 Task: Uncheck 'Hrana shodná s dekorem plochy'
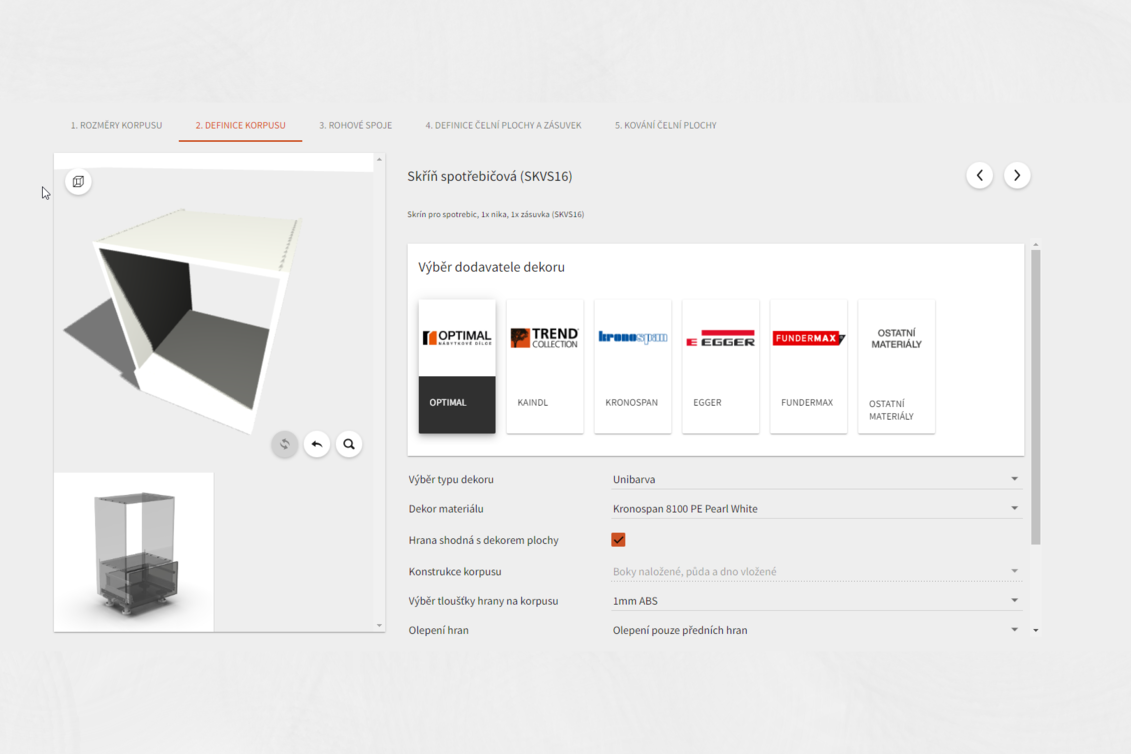point(618,540)
